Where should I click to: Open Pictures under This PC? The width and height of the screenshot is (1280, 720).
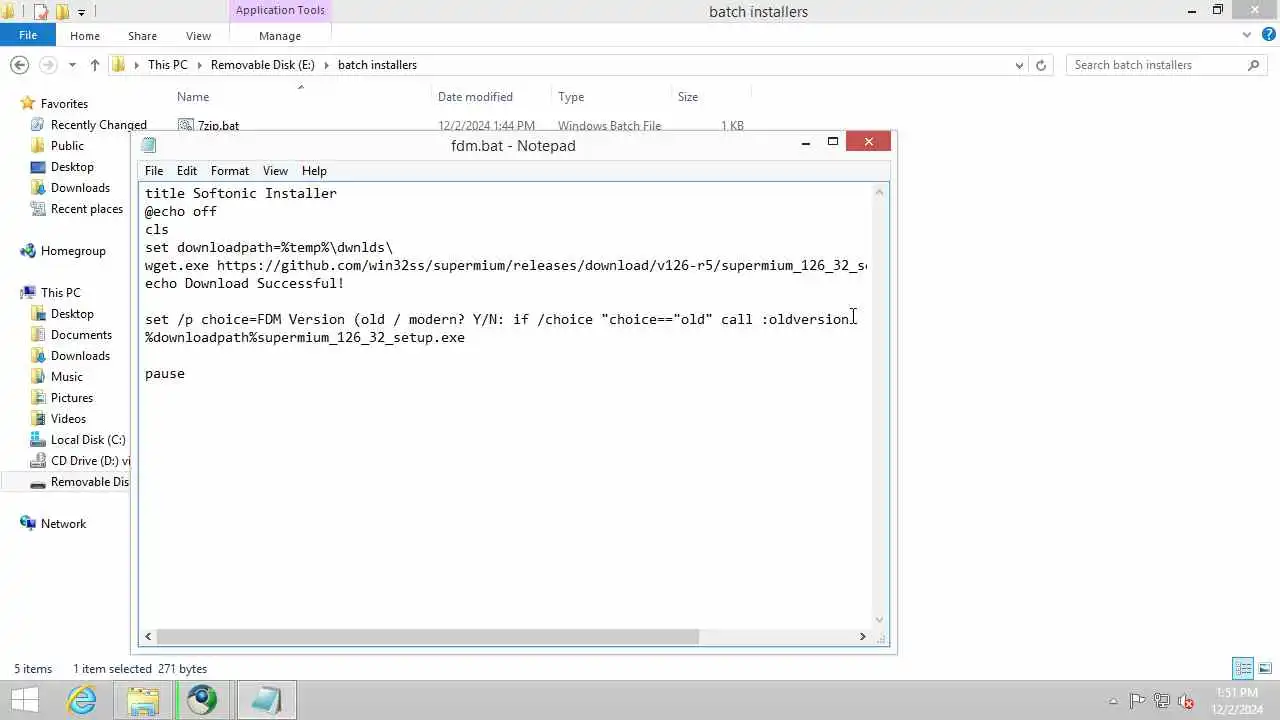pyautogui.click(x=72, y=398)
